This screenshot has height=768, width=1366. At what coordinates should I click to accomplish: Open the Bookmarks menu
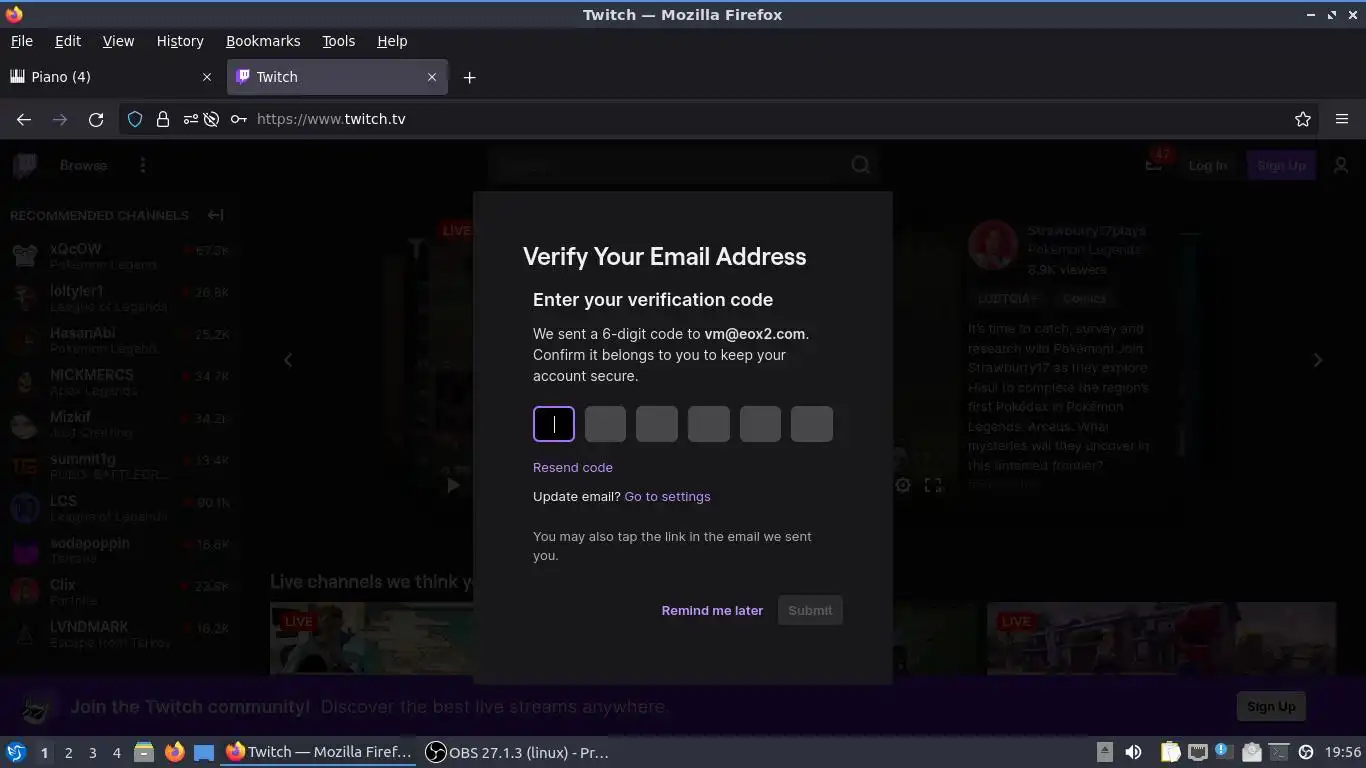pyautogui.click(x=263, y=41)
